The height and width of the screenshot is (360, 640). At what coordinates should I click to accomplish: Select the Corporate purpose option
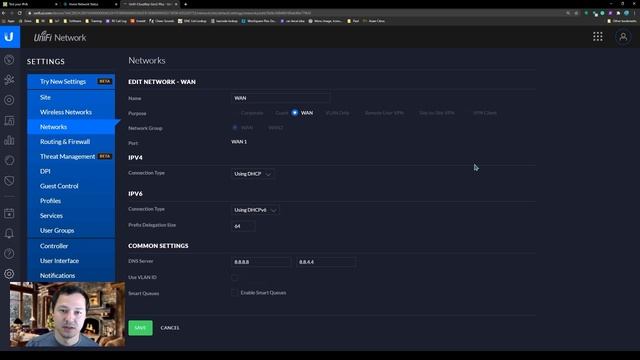[252, 113]
